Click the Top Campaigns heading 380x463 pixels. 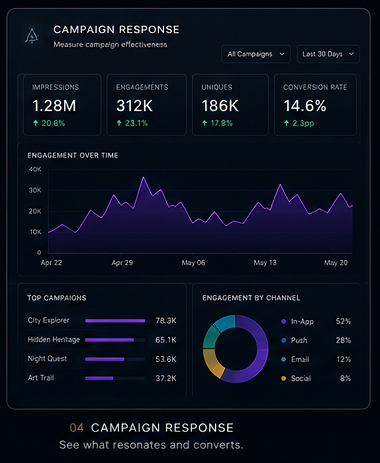[x=57, y=298]
